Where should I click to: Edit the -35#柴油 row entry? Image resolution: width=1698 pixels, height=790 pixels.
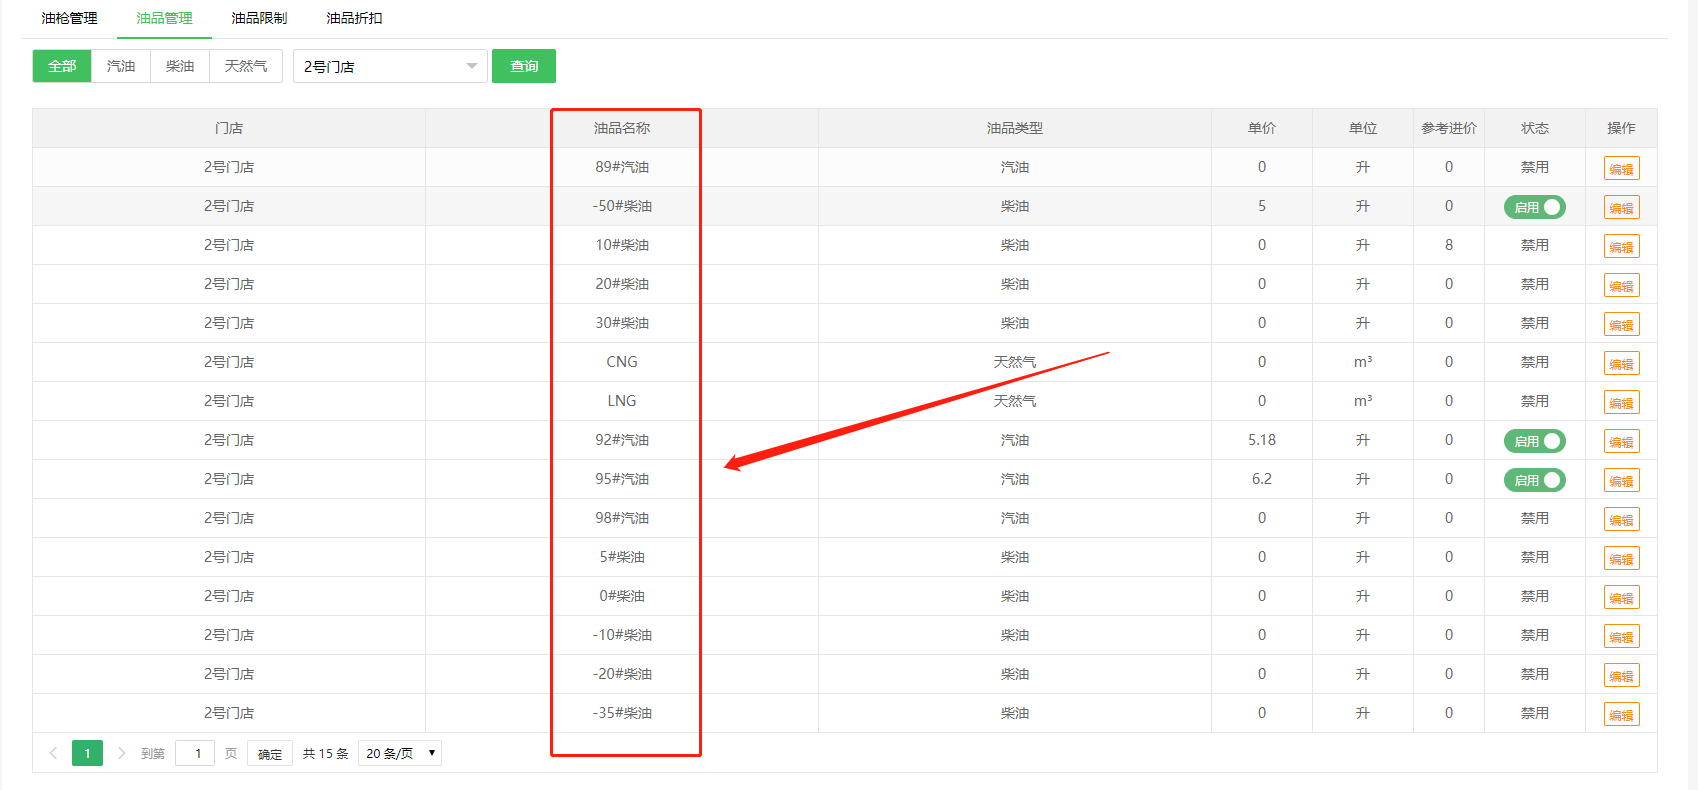tap(1621, 715)
